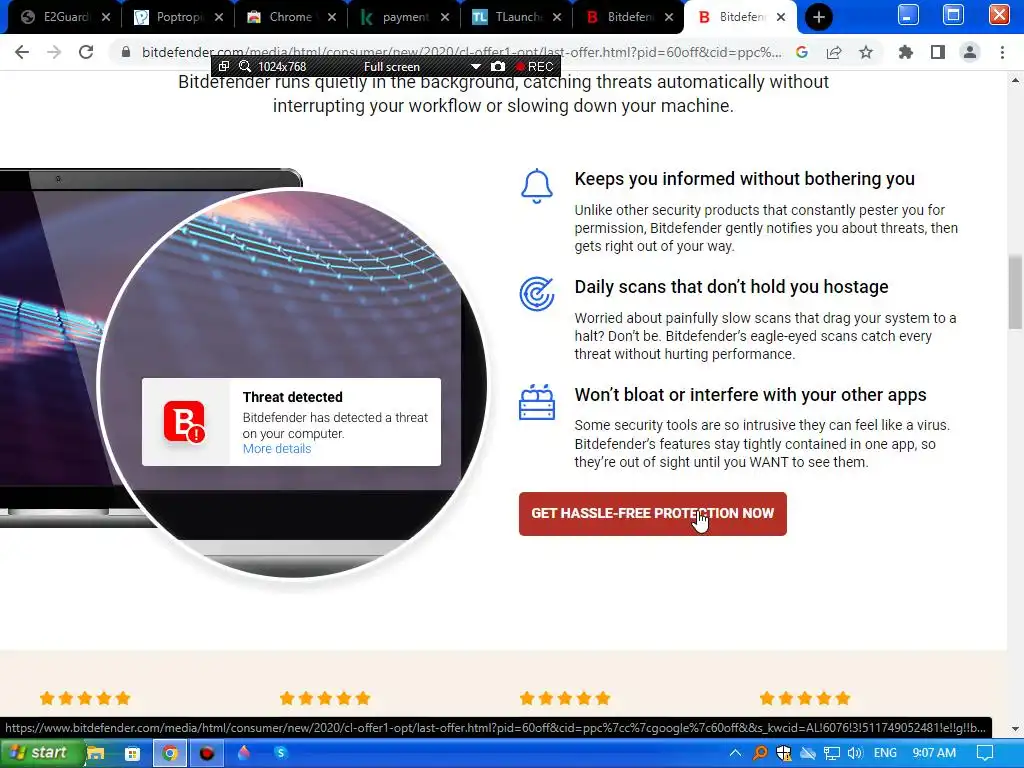Open Microsoft Store taskbar icon

point(133,754)
